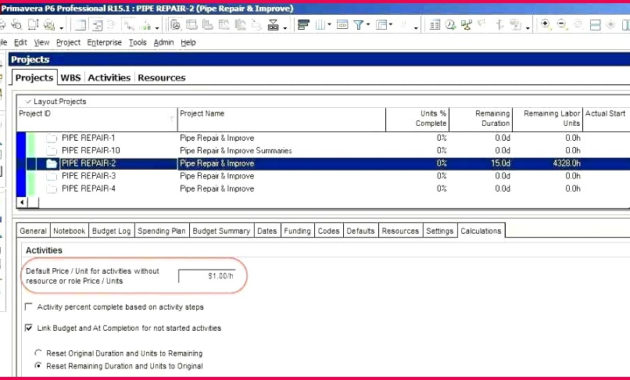Click the Zoom In magnifier icon
Image resolution: width=630 pixels, height=380 pixels.
click(x=545, y=25)
